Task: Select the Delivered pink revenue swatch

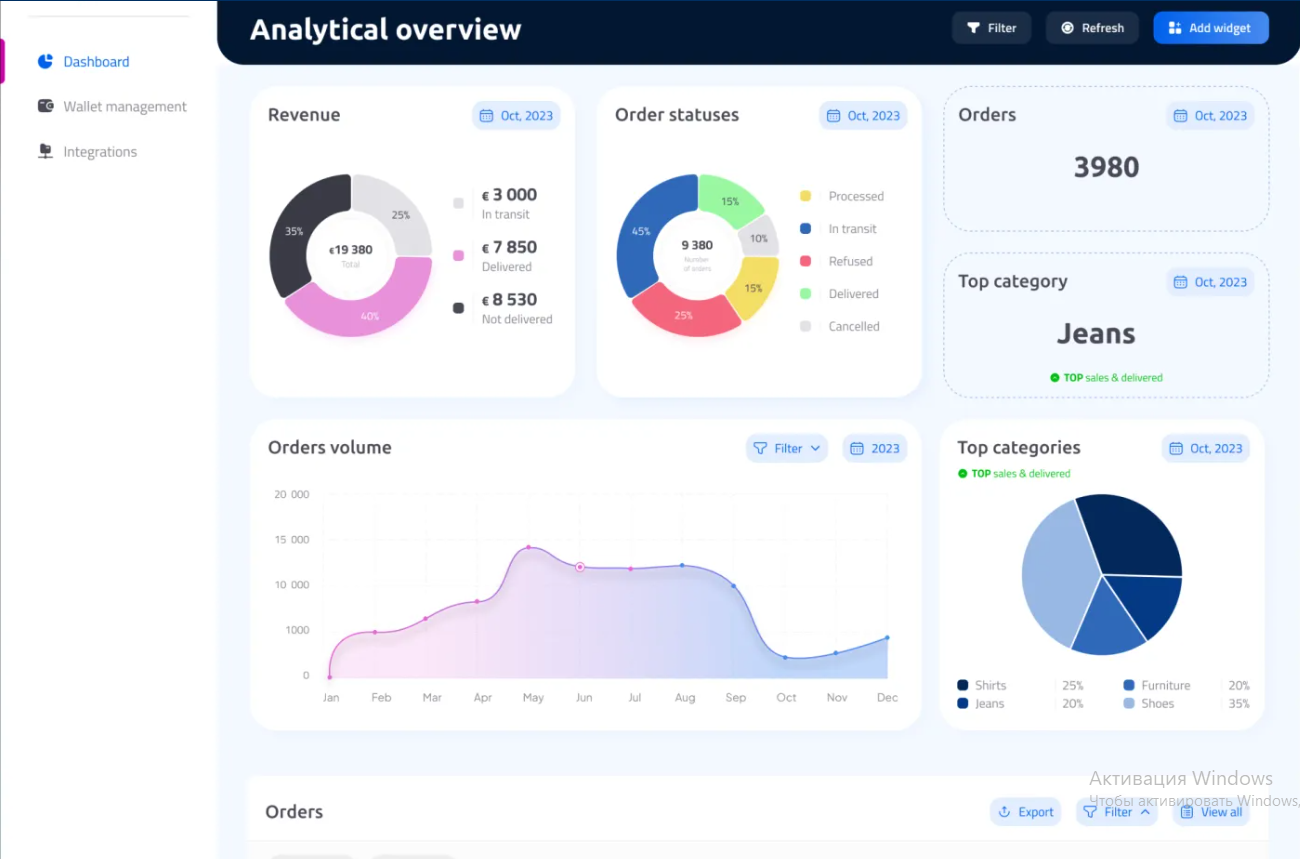Action: point(458,256)
